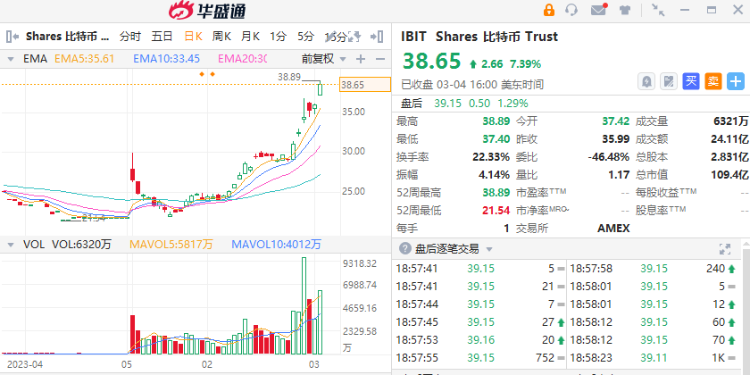Viewport: 750px width, 375px height.
Task: Zoom in chart with plus button
Action: 361,59
